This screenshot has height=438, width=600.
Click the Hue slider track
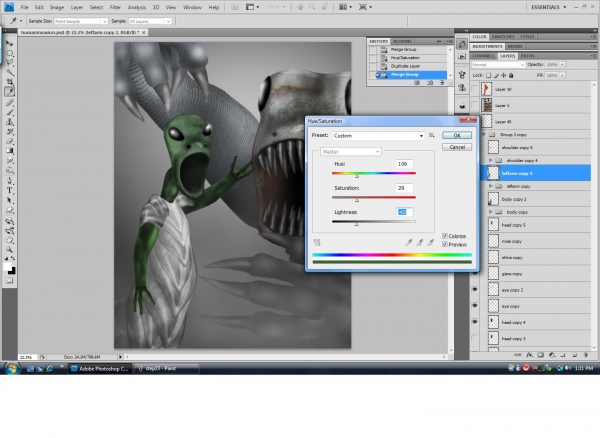pyautogui.click(x=374, y=173)
